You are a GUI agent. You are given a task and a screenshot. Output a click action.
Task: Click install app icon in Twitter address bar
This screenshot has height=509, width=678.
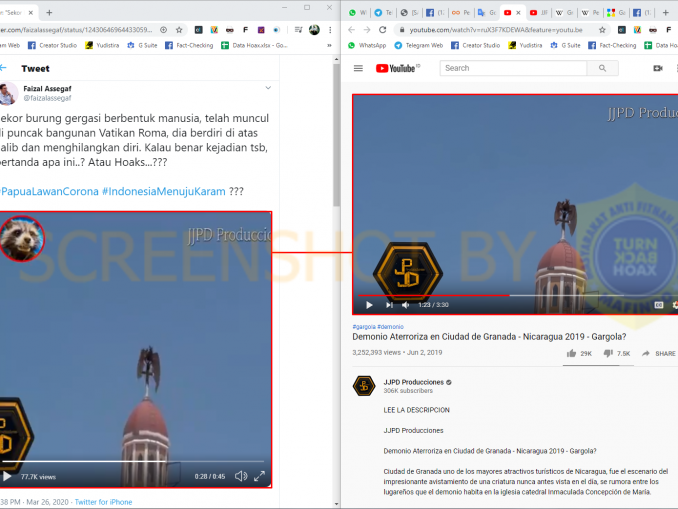[163, 30]
